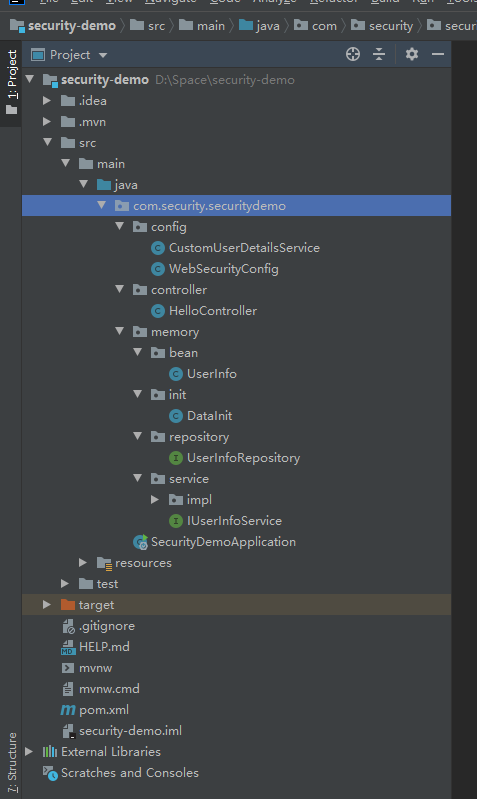This screenshot has width=477, height=799.
Task: Open the Structure tool window tab
Action: (x=12, y=763)
